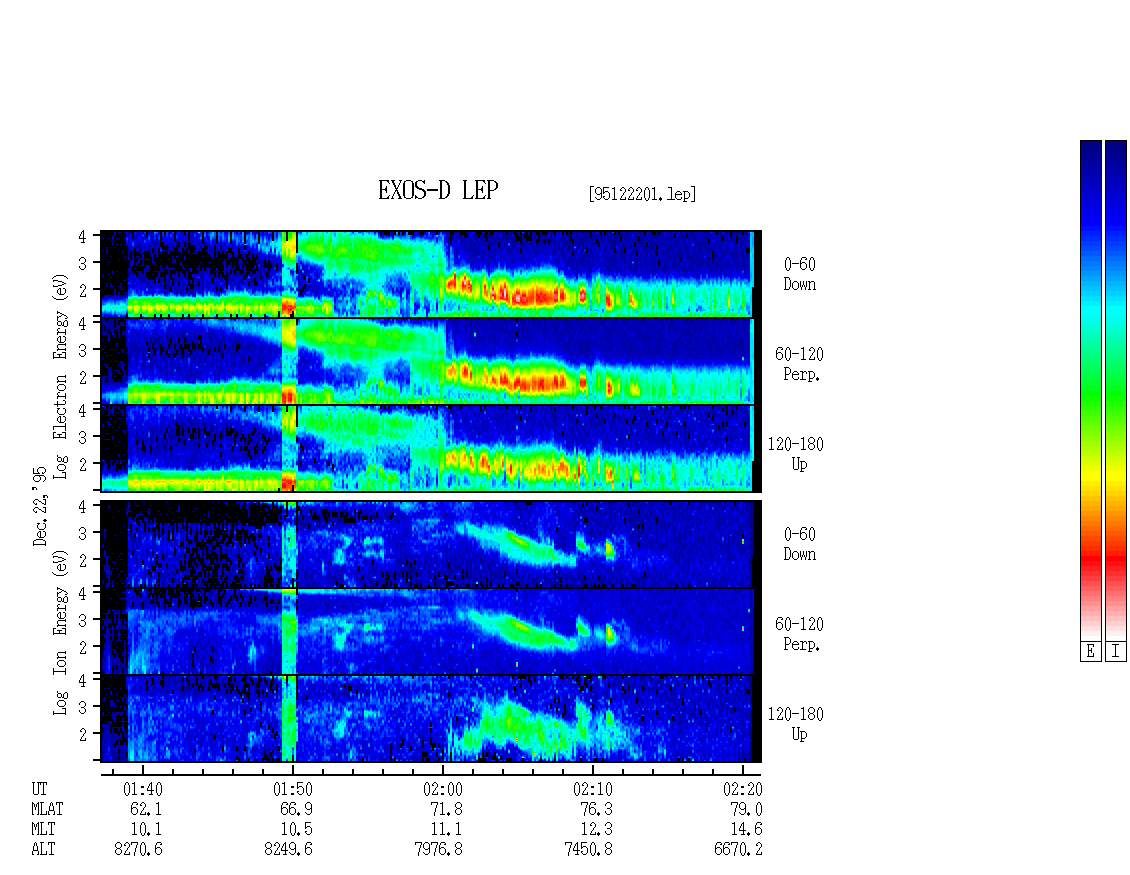1130x875 pixels.
Task: Click the Log Ion Energy (eV) axis label
Action: pyautogui.click(x=60, y=632)
